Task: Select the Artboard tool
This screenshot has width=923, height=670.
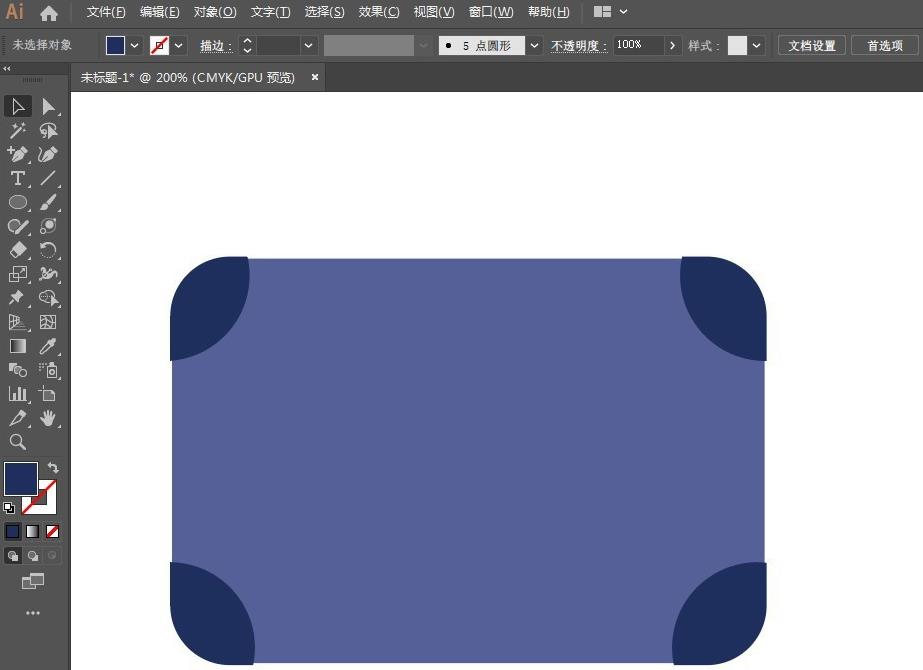Action: [x=48, y=394]
